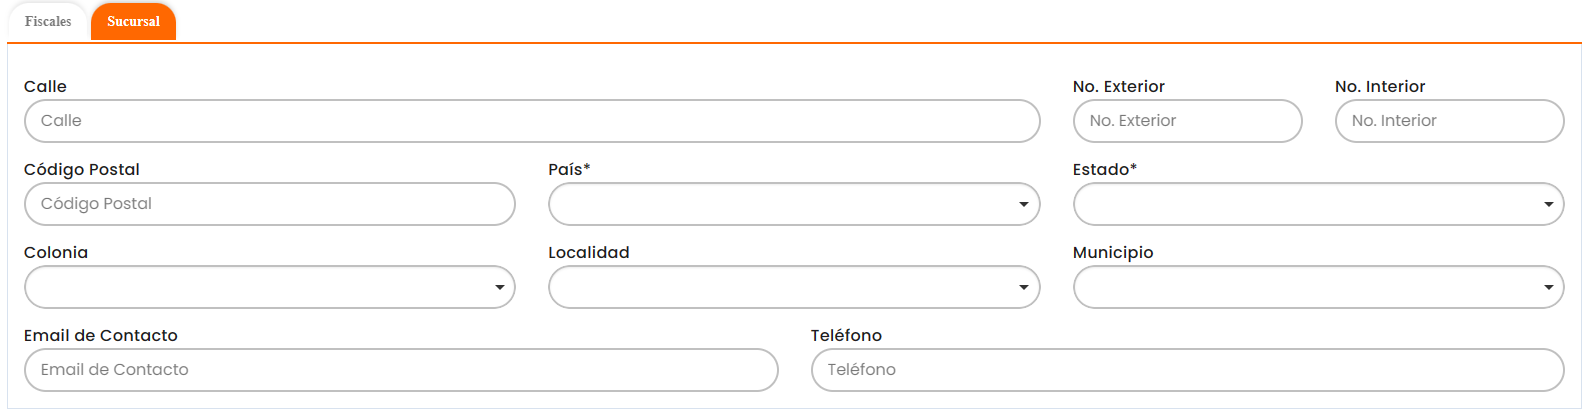Click into the No. Exterior input box
Image resolution: width=1590 pixels, height=413 pixels.
point(1187,121)
